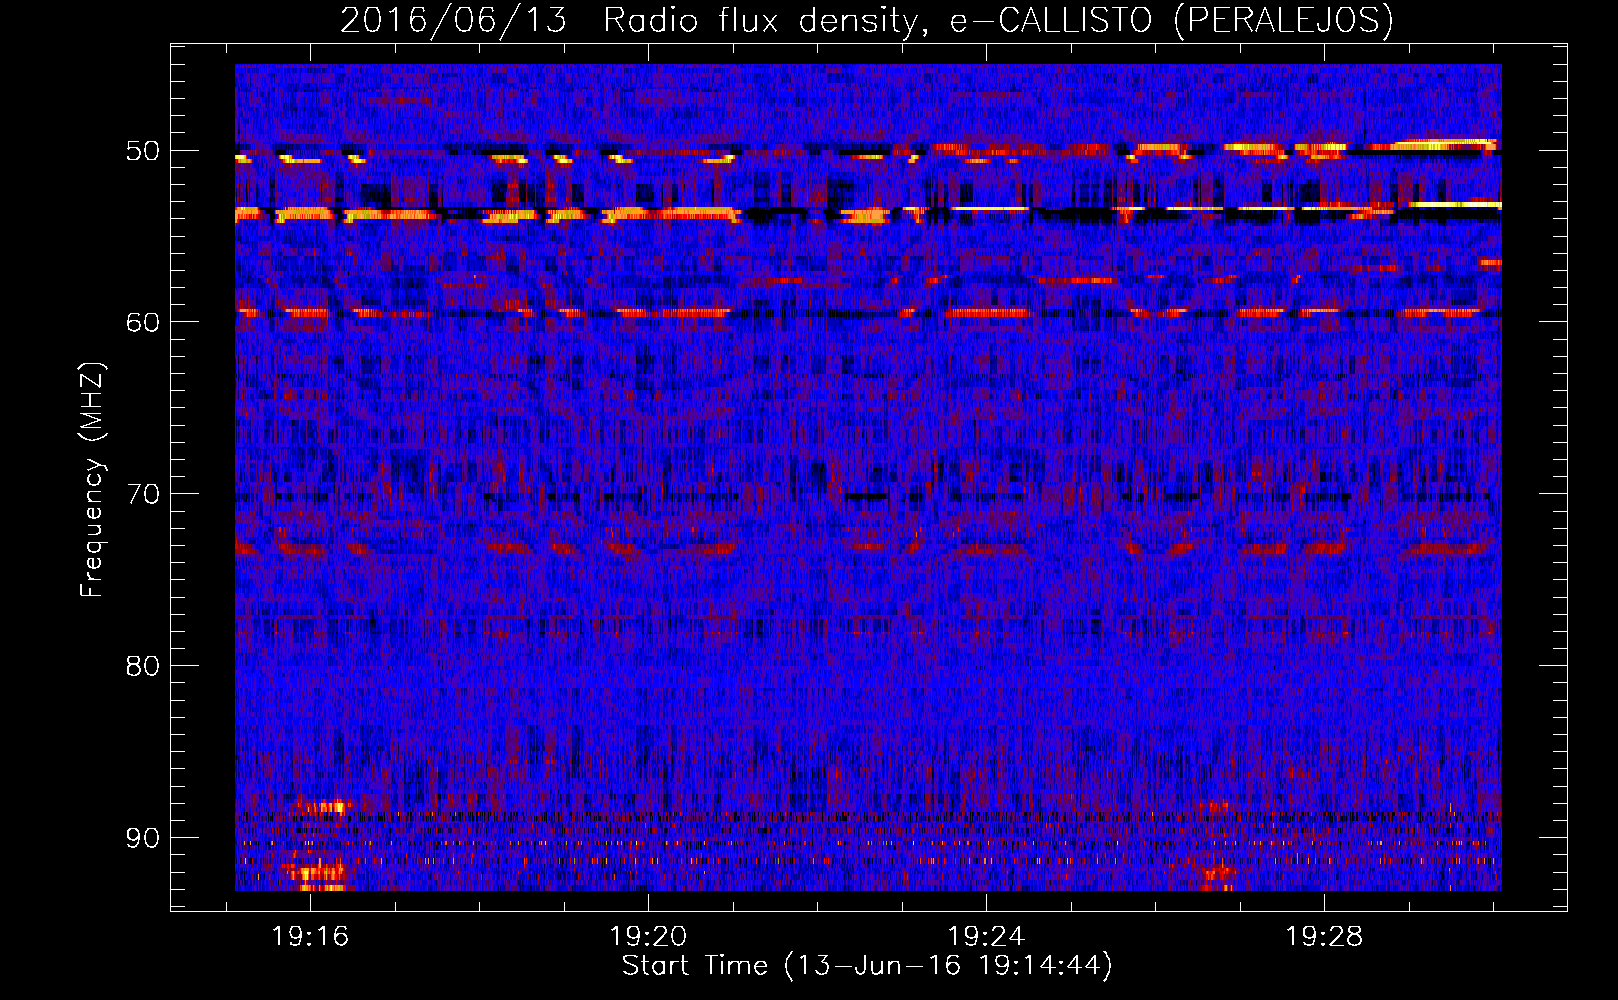Click the '19:16' time tick label

coord(310,937)
